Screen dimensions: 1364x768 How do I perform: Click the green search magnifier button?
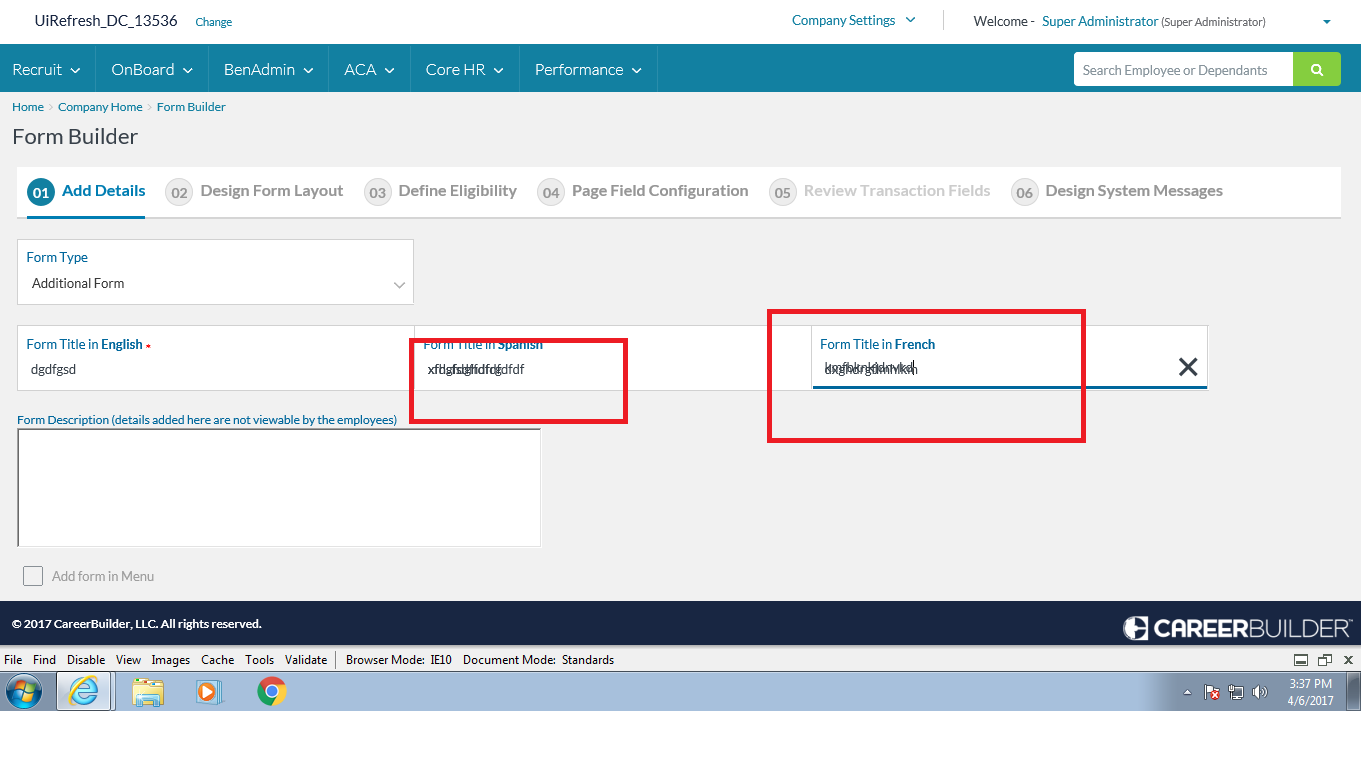click(x=1316, y=70)
